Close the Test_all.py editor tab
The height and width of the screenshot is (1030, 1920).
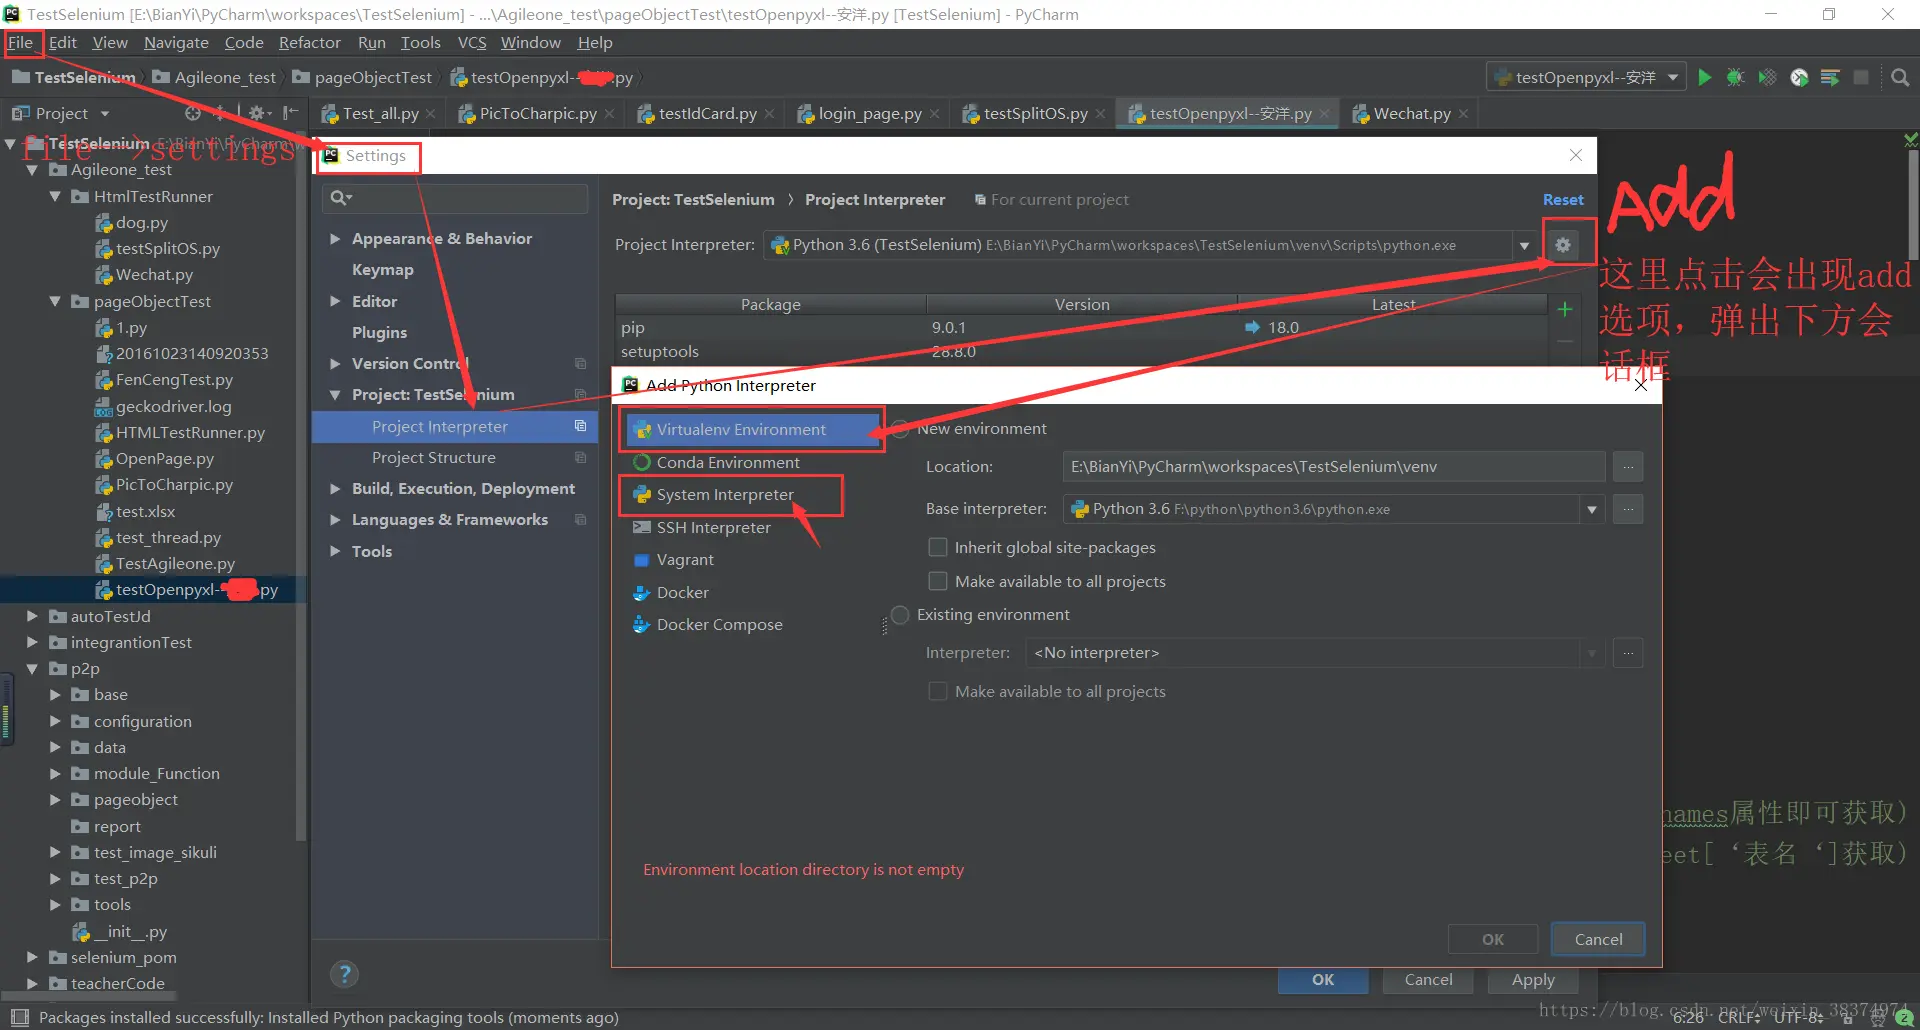point(431,114)
